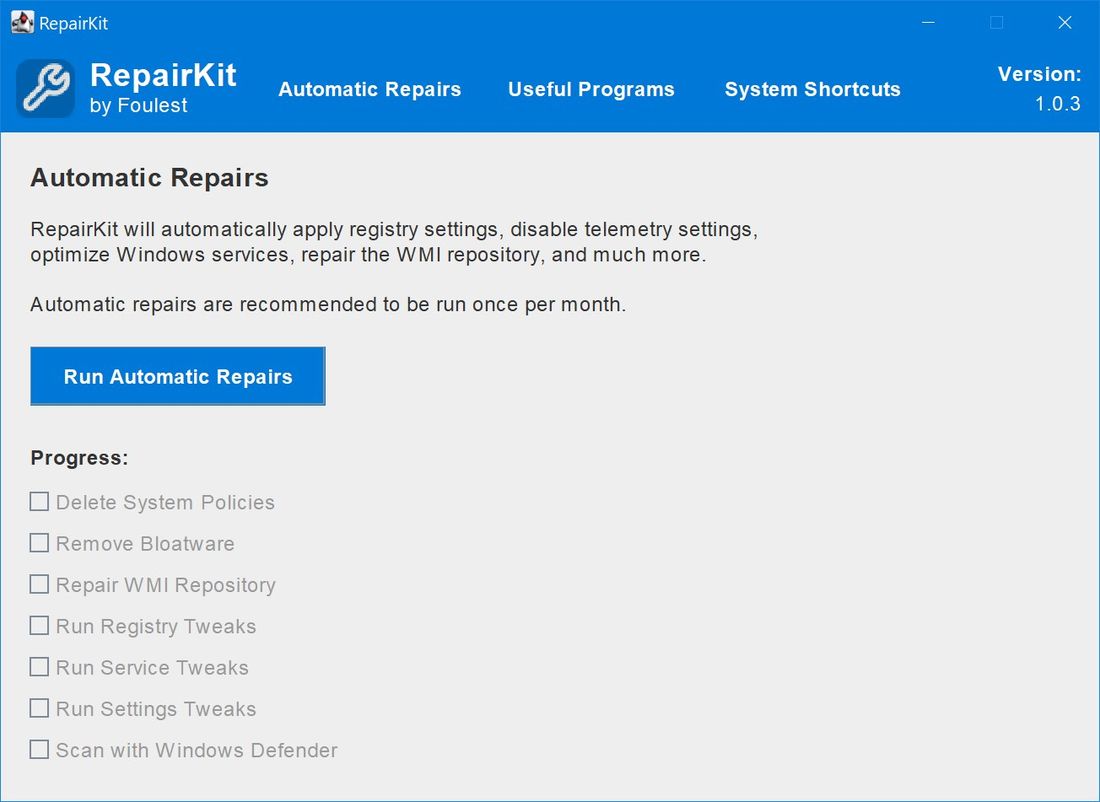This screenshot has width=1100, height=802.
Task: Minimize the RepairKit window
Action: [927, 22]
